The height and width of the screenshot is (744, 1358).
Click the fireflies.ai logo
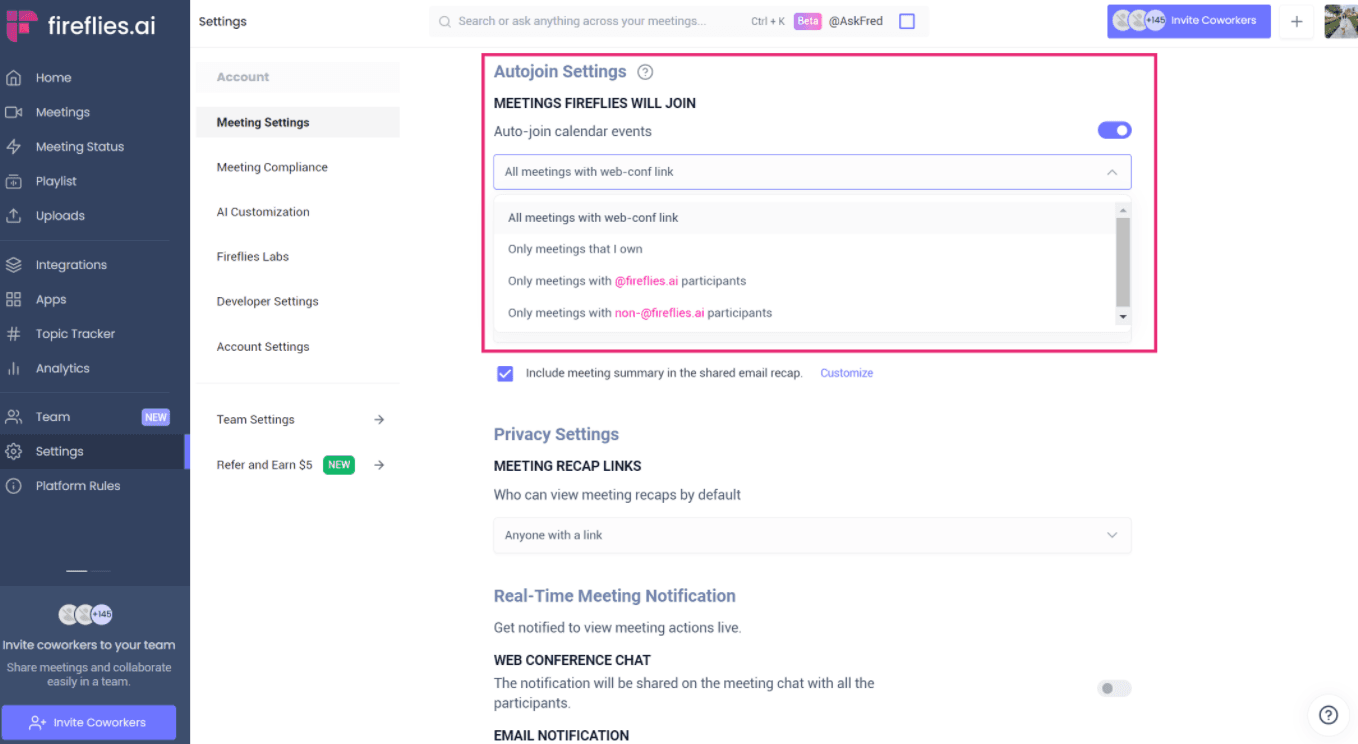pos(82,25)
